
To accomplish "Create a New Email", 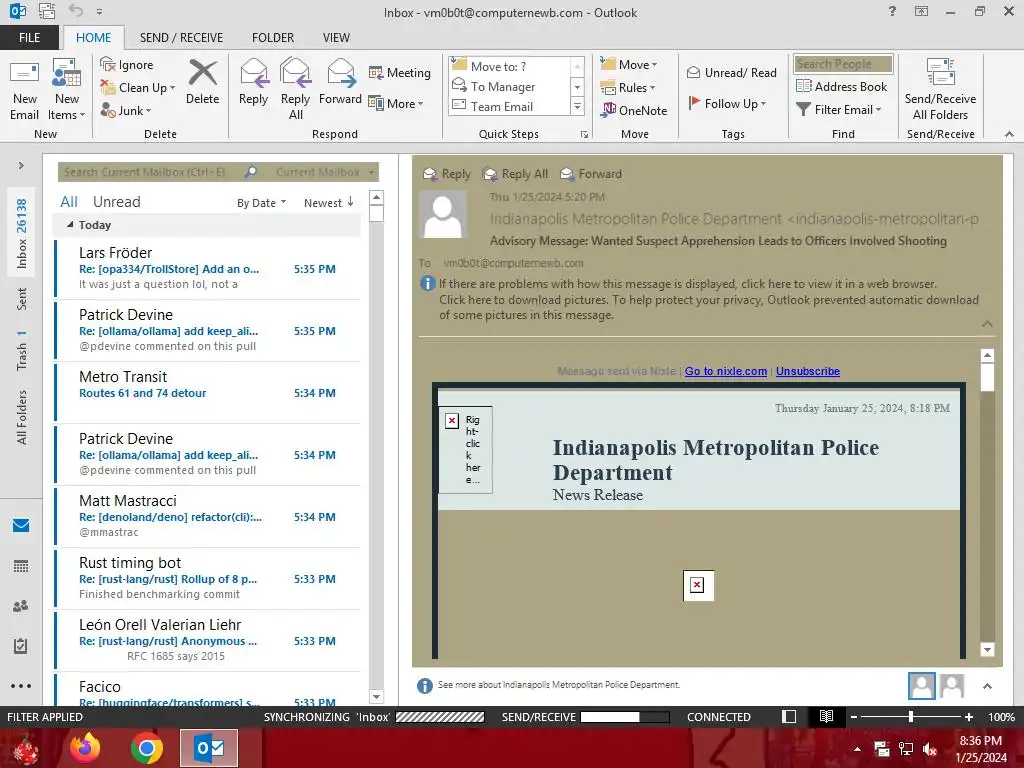I will (24, 90).
